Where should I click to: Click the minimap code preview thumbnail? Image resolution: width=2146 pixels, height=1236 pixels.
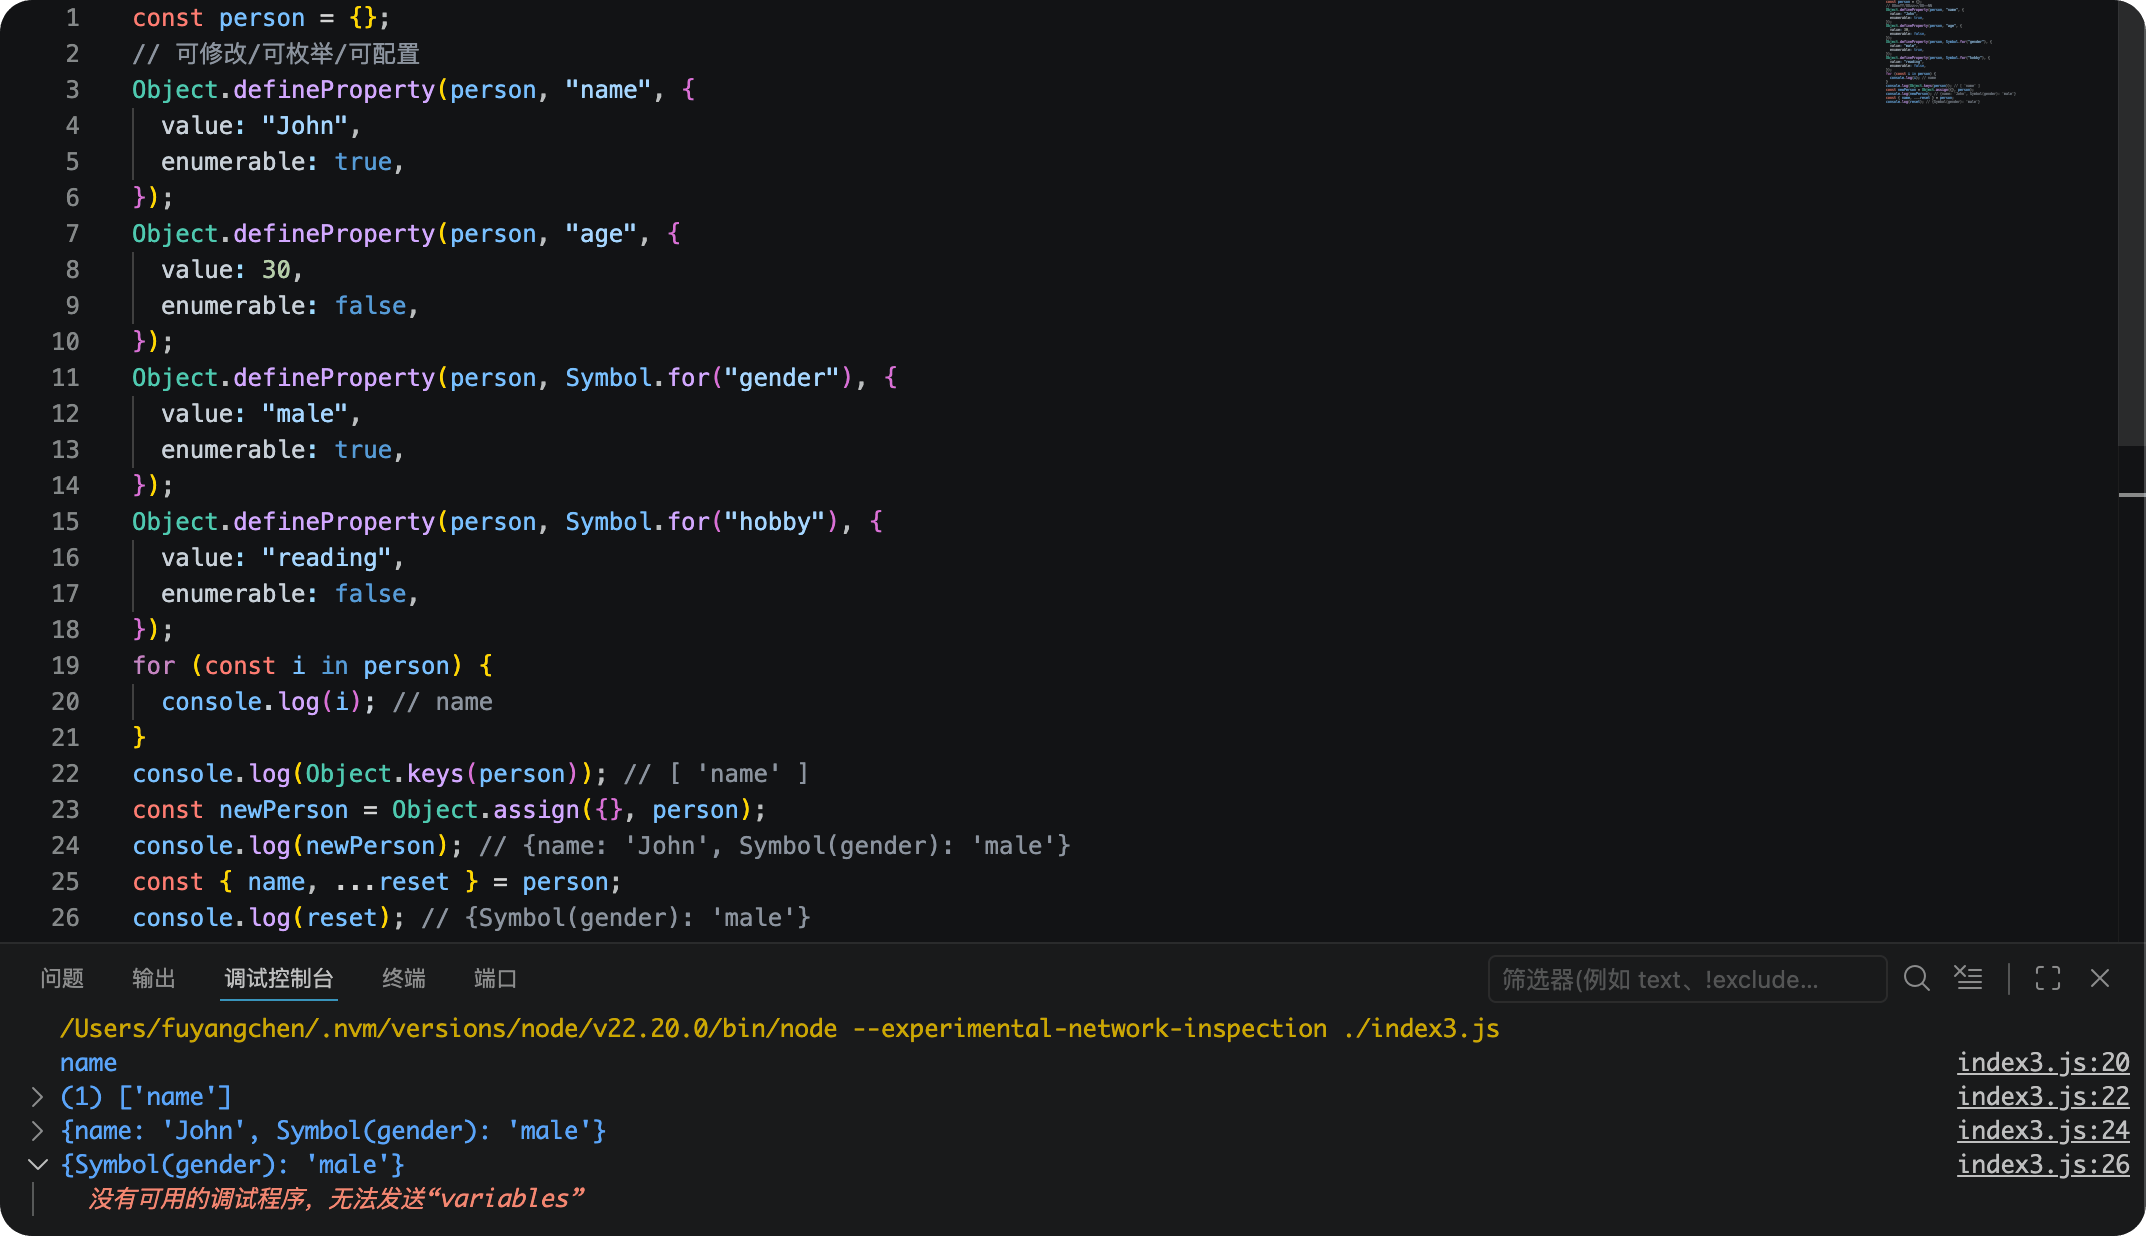click(x=1950, y=52)
